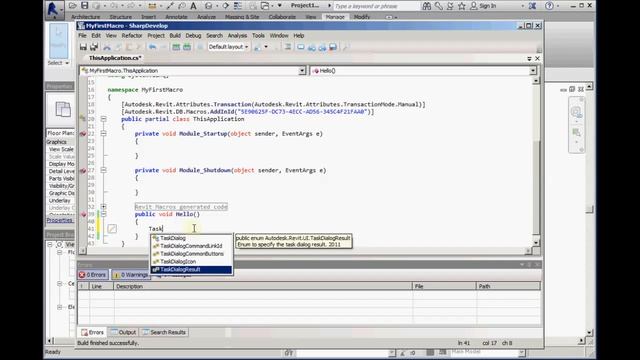Click Open folder icon in Revit toolbar
The height and width of the screenshot is (360, 640).
pos(73,6)
